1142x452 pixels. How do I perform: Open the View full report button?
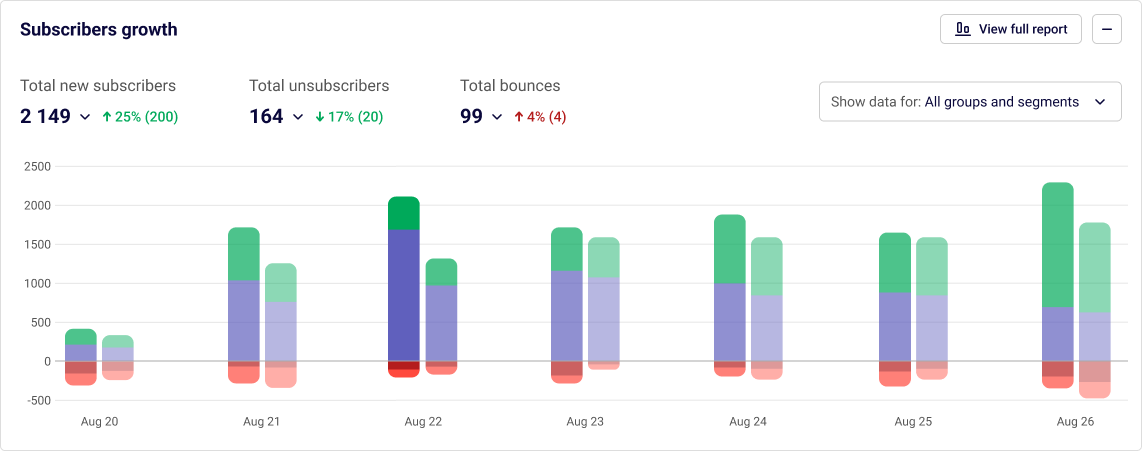1011,29
